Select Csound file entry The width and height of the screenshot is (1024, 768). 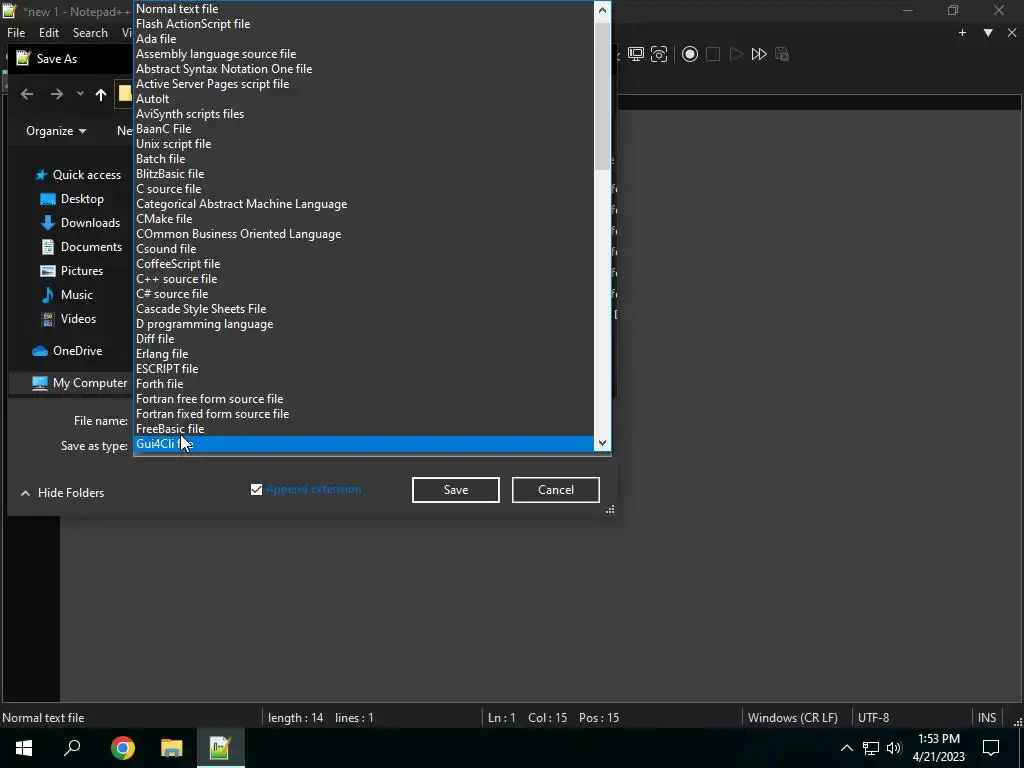364,249
